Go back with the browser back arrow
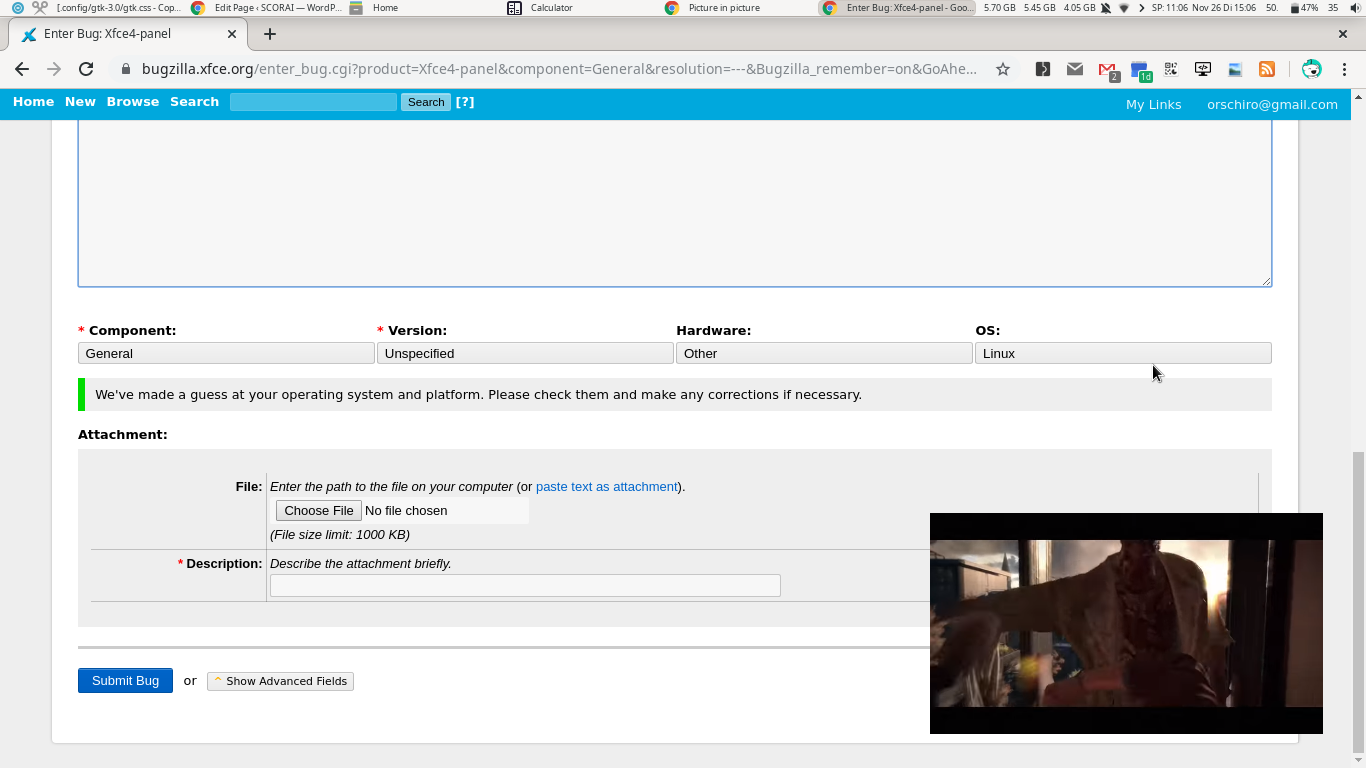Screen dimensions: 1366x768 click(x=22, y=69)
